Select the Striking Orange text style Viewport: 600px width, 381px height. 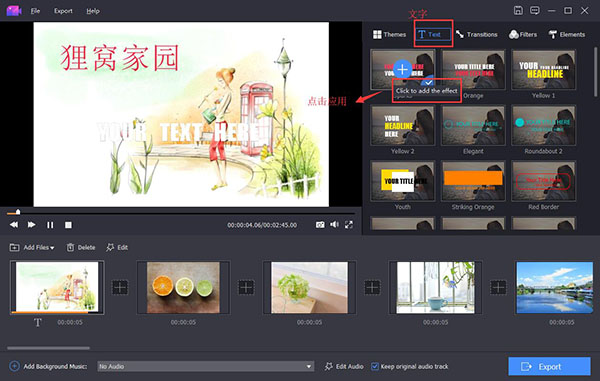coord(473,181)
